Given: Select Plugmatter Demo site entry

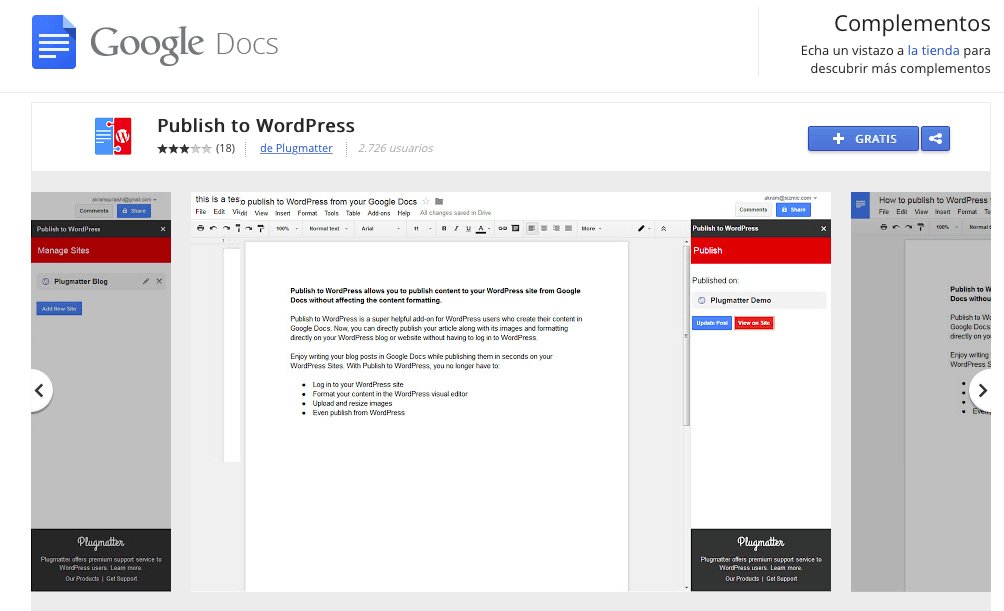Looking at the screenshot, I should point(759,300).
